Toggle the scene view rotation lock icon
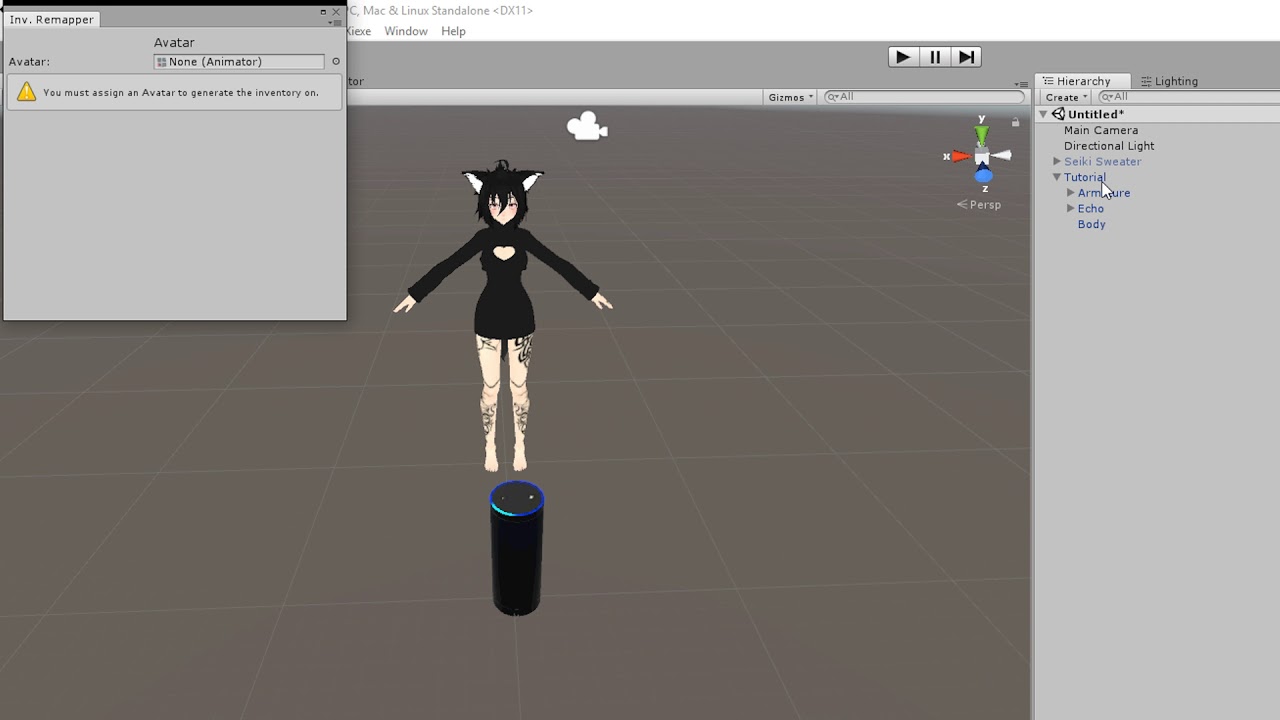Image resolution: width=1280 pixels, height=720 pixels. click(1015, 122)
